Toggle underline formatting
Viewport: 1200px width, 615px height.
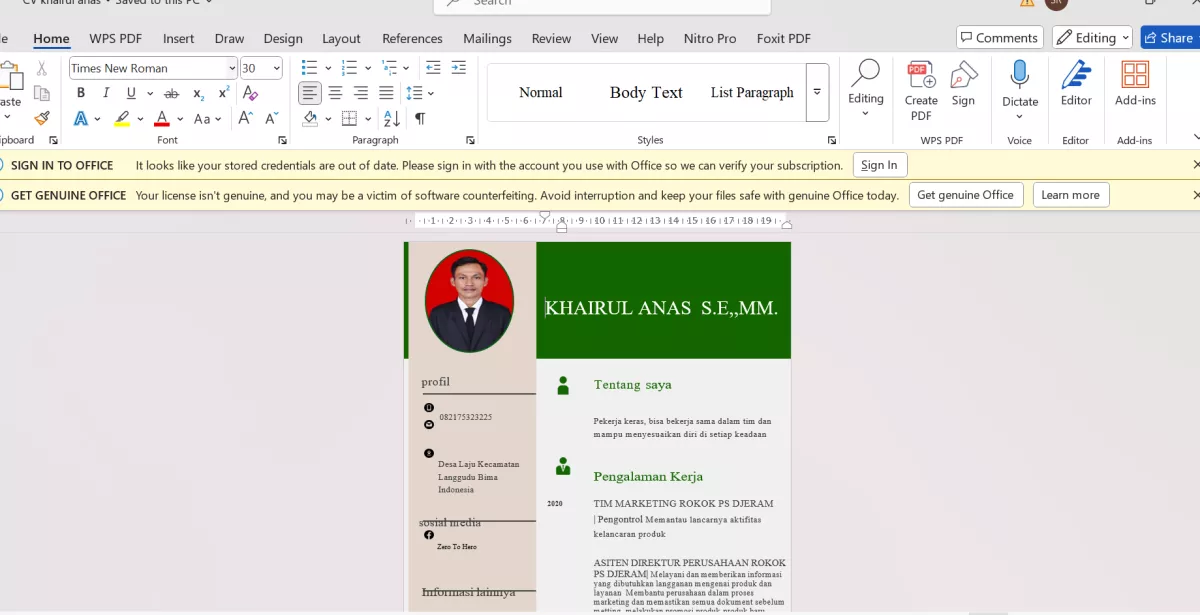tap(131, 93)
